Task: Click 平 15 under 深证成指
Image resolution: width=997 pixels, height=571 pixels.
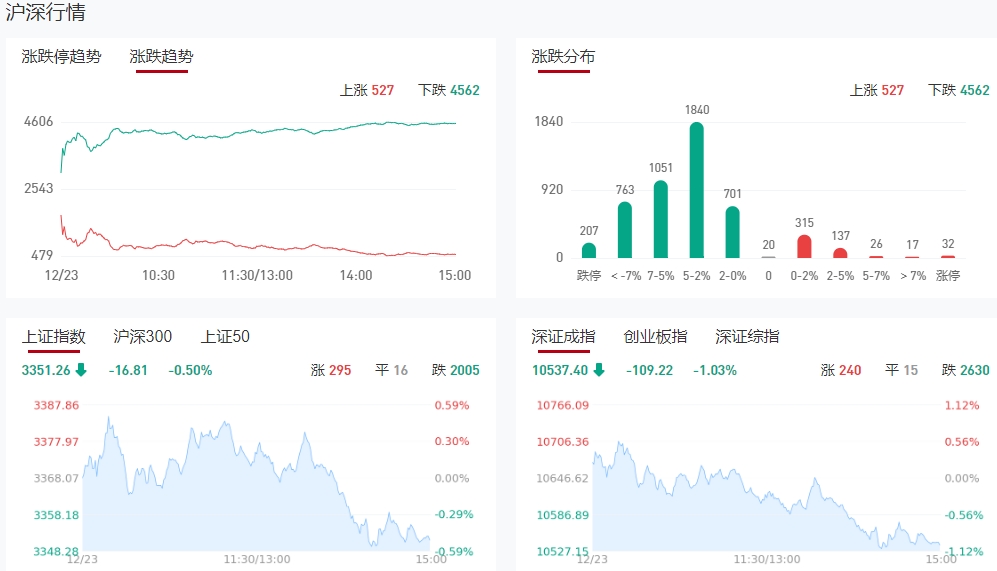Action: click(902, 370)
